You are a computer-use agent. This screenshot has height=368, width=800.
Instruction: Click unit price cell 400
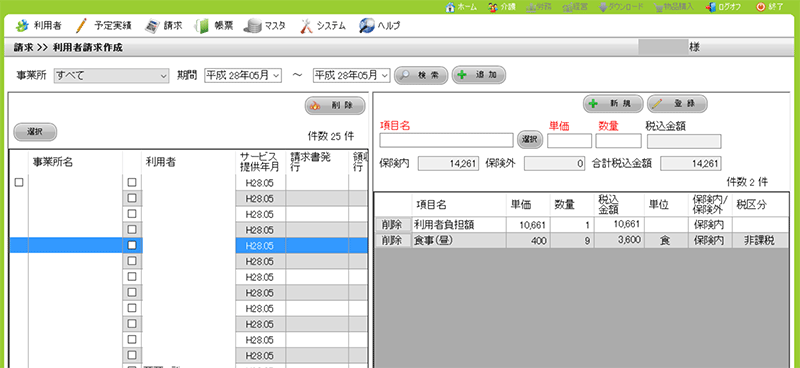pos(528,241)
